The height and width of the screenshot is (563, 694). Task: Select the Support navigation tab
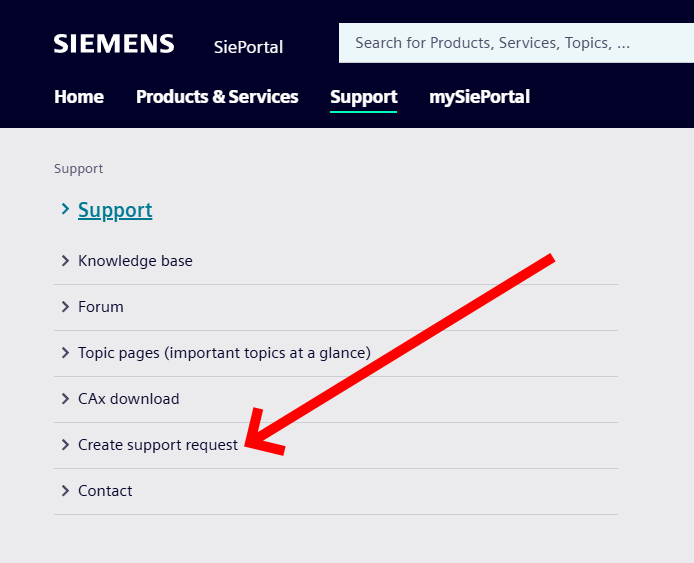click(x=363, y=97)
